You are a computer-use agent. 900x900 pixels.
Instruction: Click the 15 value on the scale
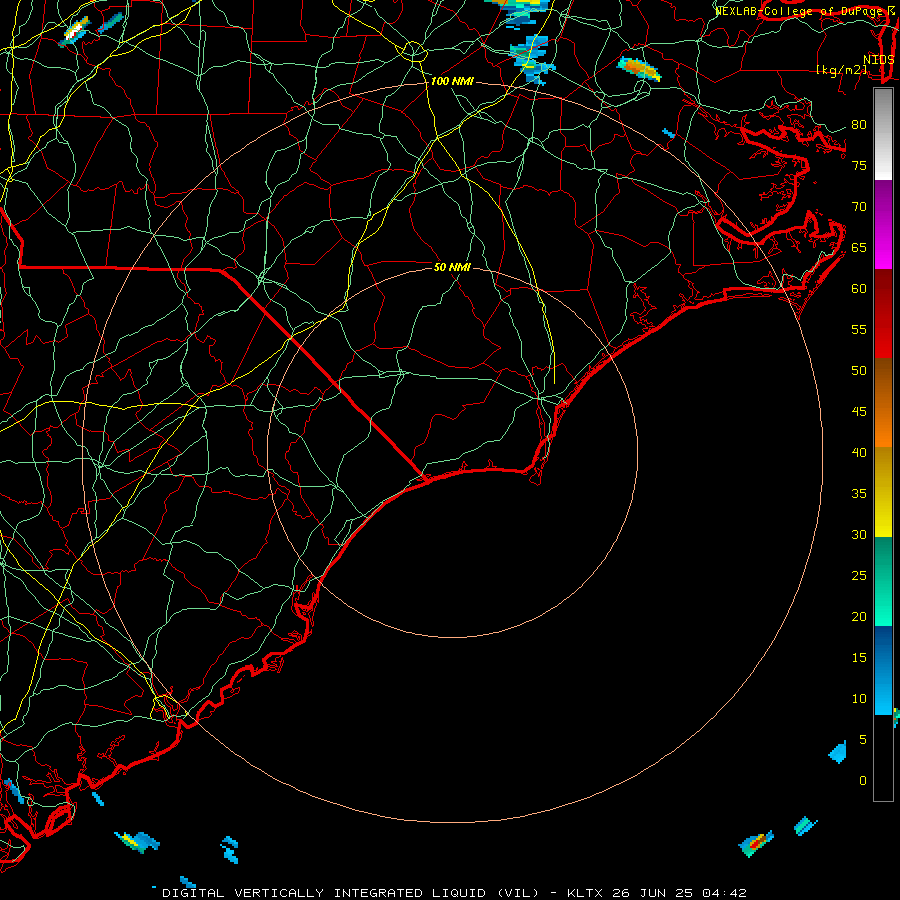coord(859,658)
